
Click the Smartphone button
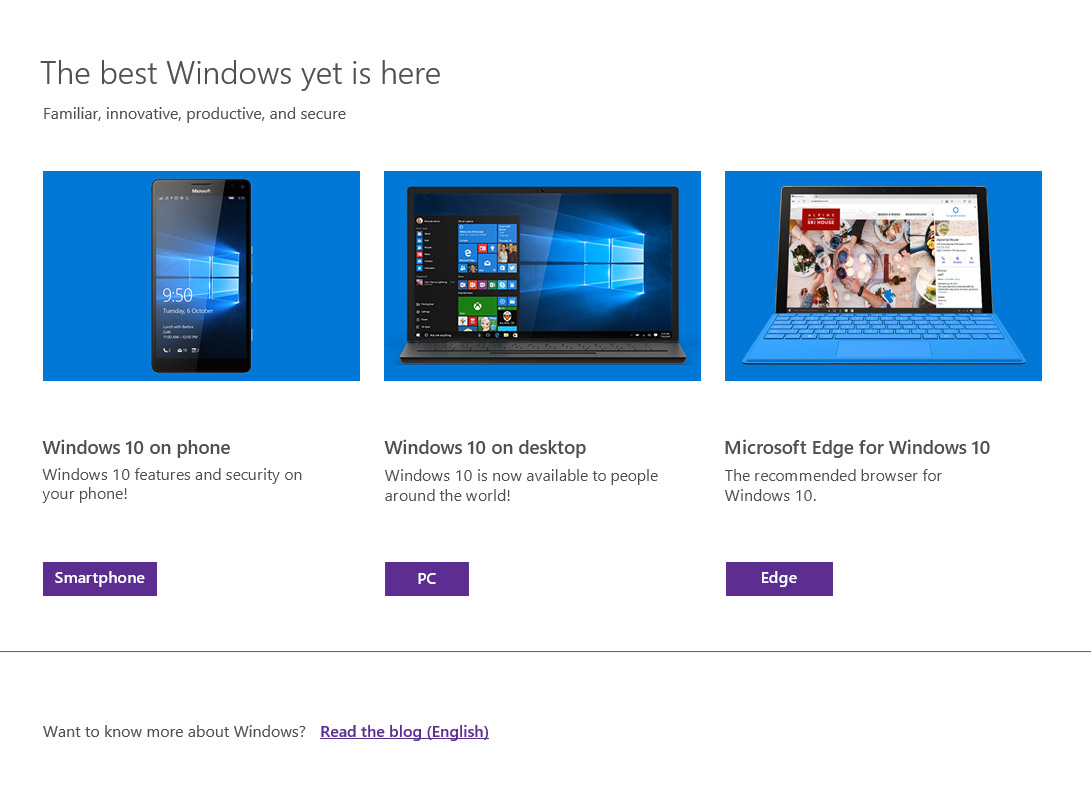(x=99, y=578)
